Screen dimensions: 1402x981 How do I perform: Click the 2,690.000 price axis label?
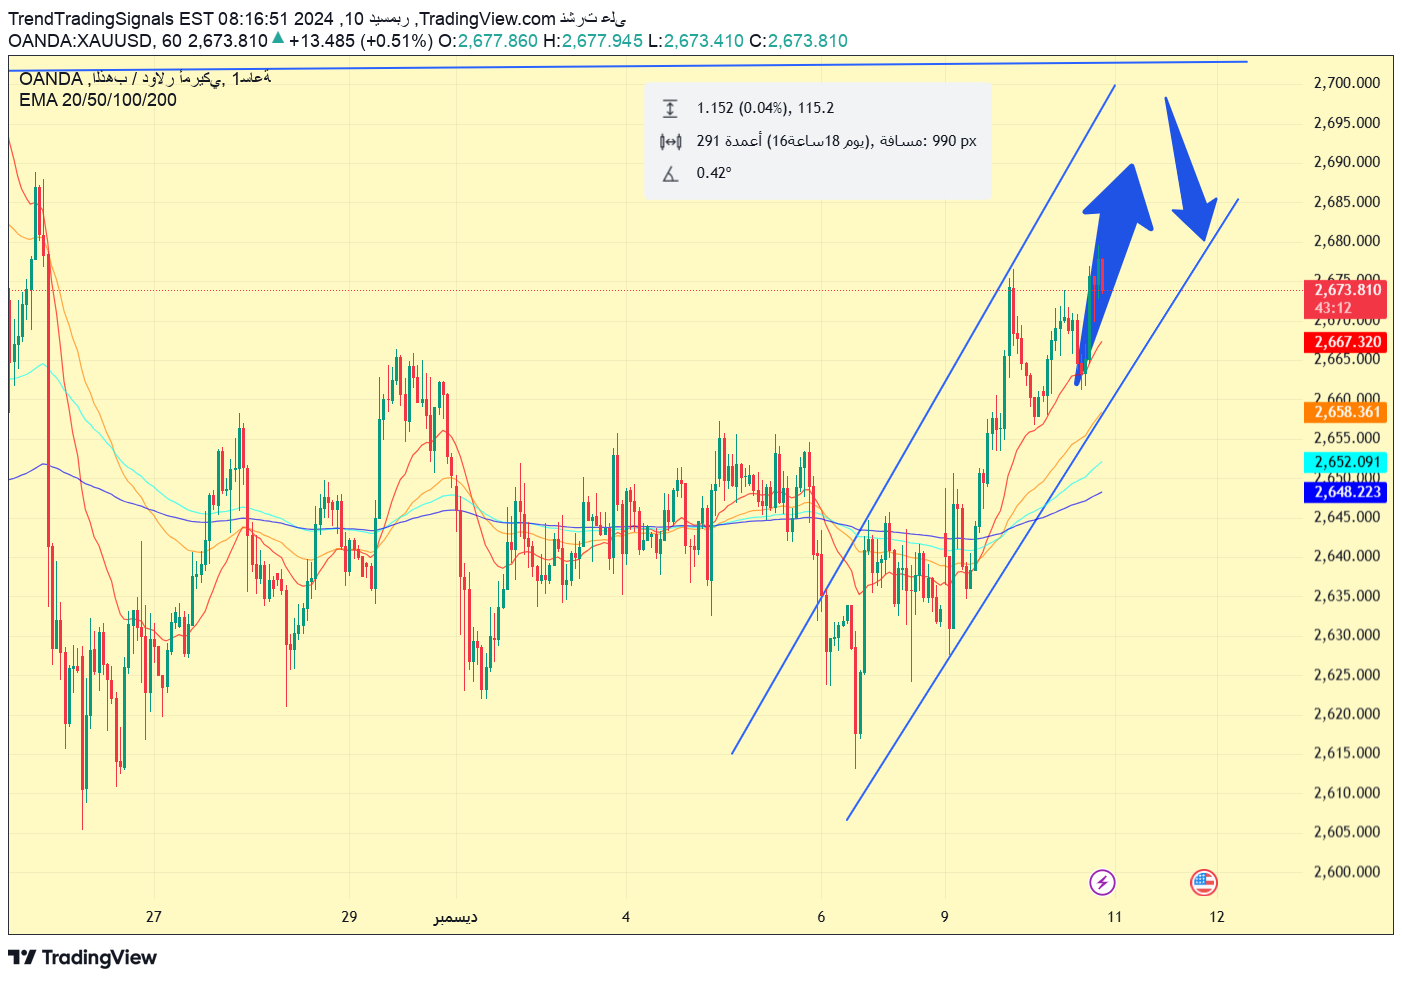[1346, 162]
